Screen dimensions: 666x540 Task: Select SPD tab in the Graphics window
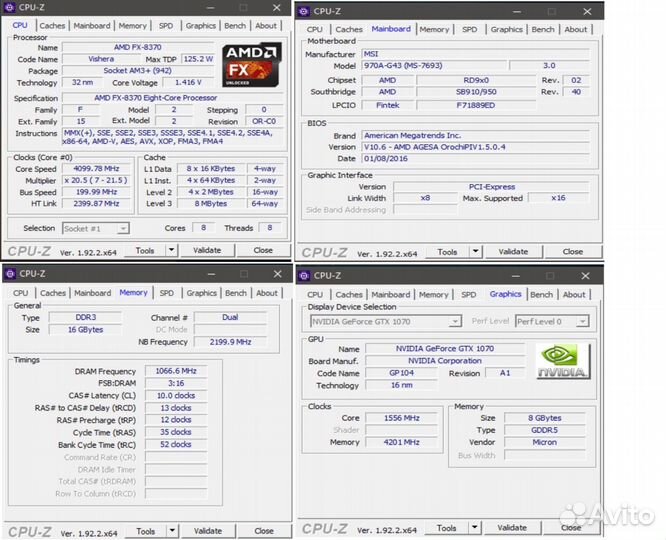[x=468, y=294]
